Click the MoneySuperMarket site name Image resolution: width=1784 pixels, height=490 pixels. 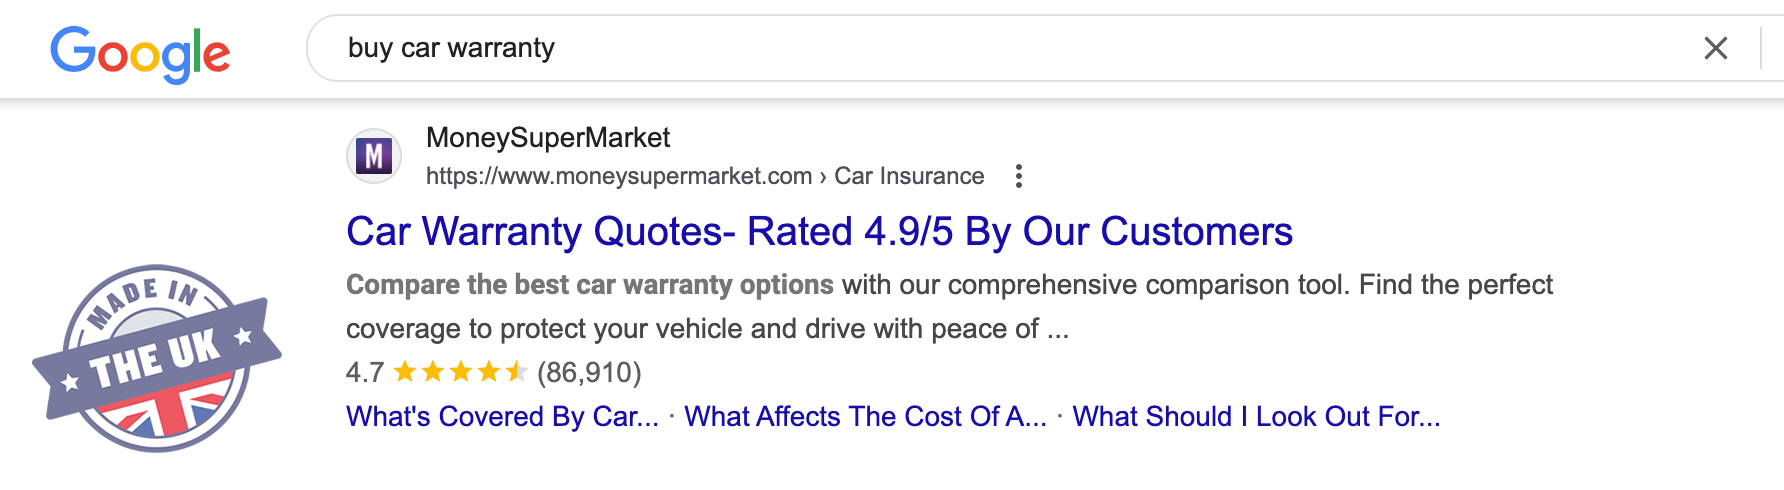[548, 138]
